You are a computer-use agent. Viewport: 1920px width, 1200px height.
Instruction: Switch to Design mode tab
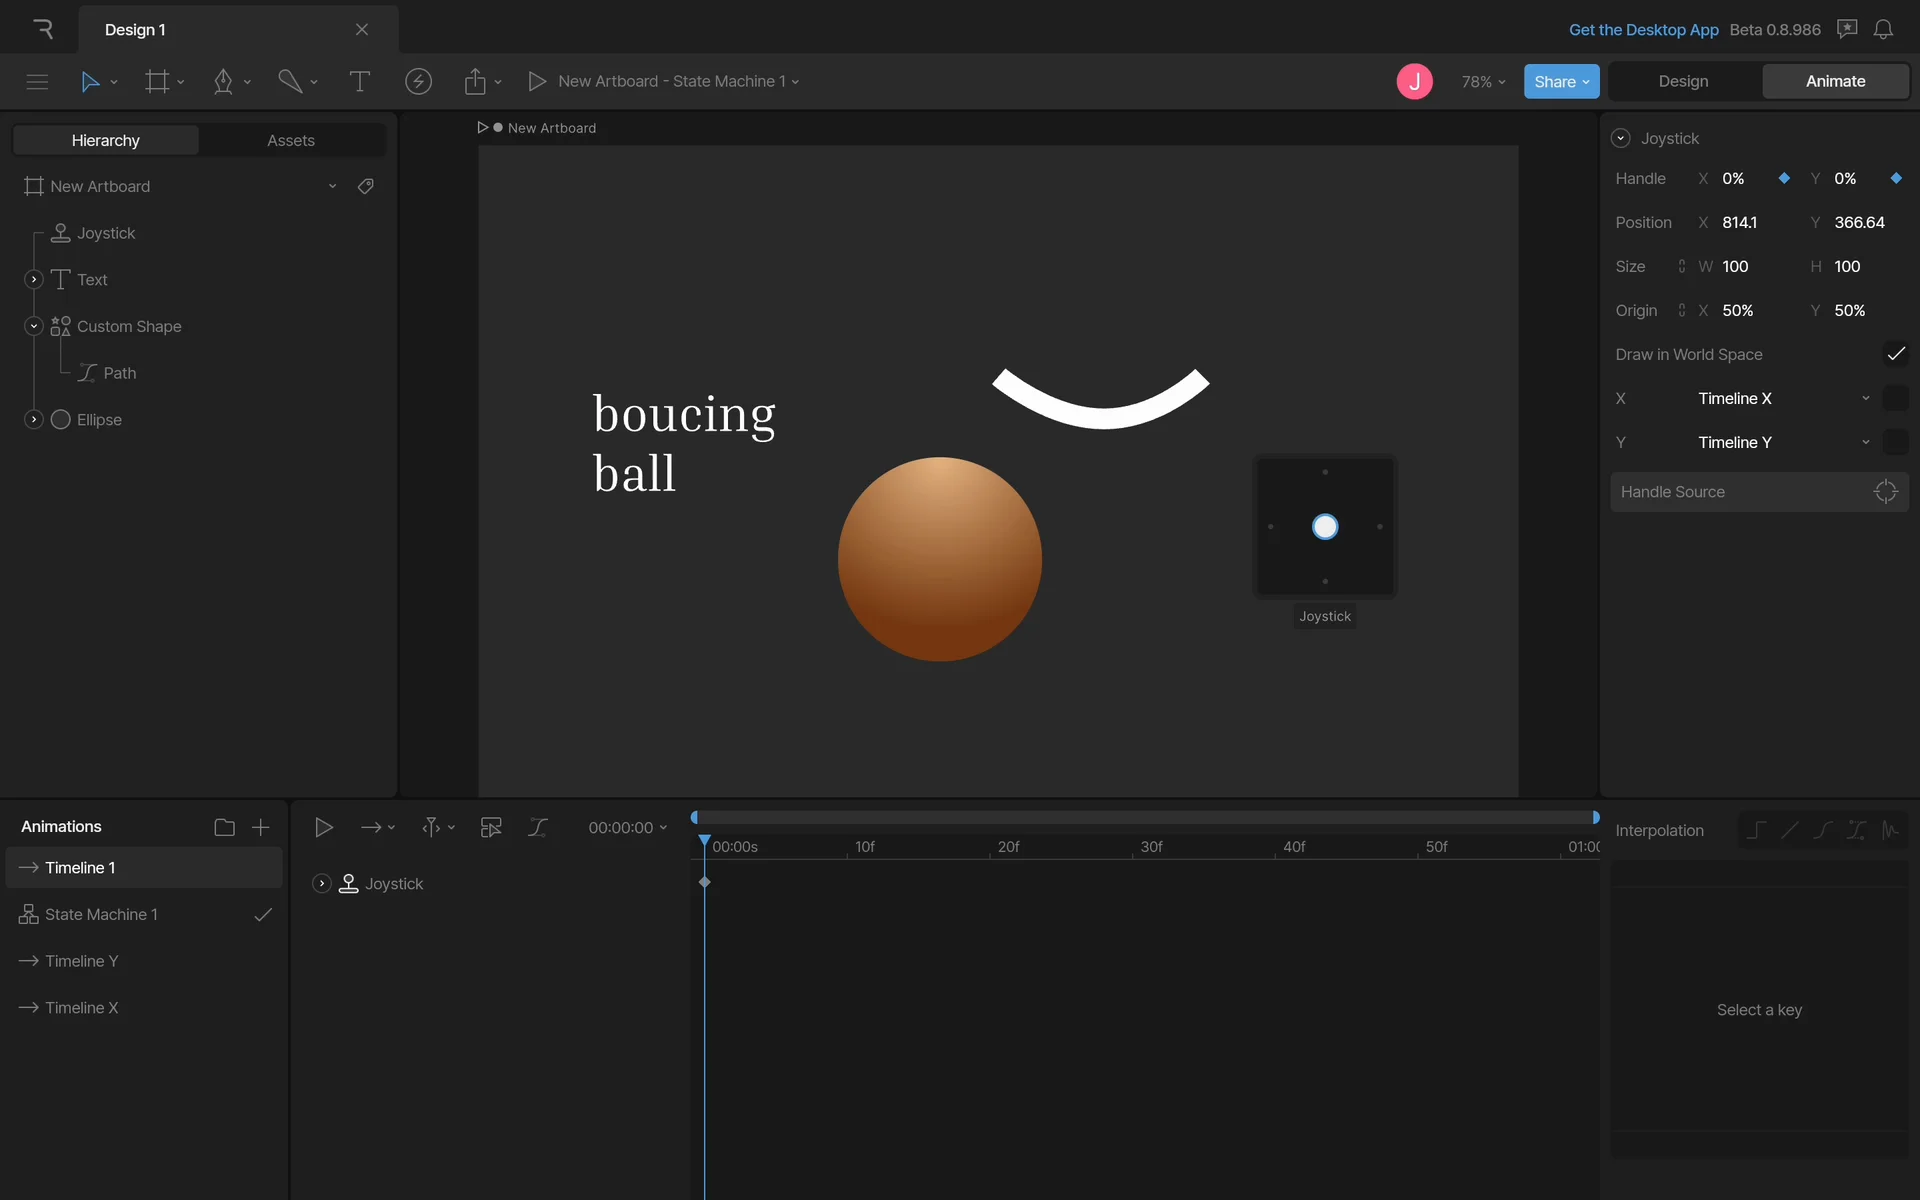[x=1683, y=82]
